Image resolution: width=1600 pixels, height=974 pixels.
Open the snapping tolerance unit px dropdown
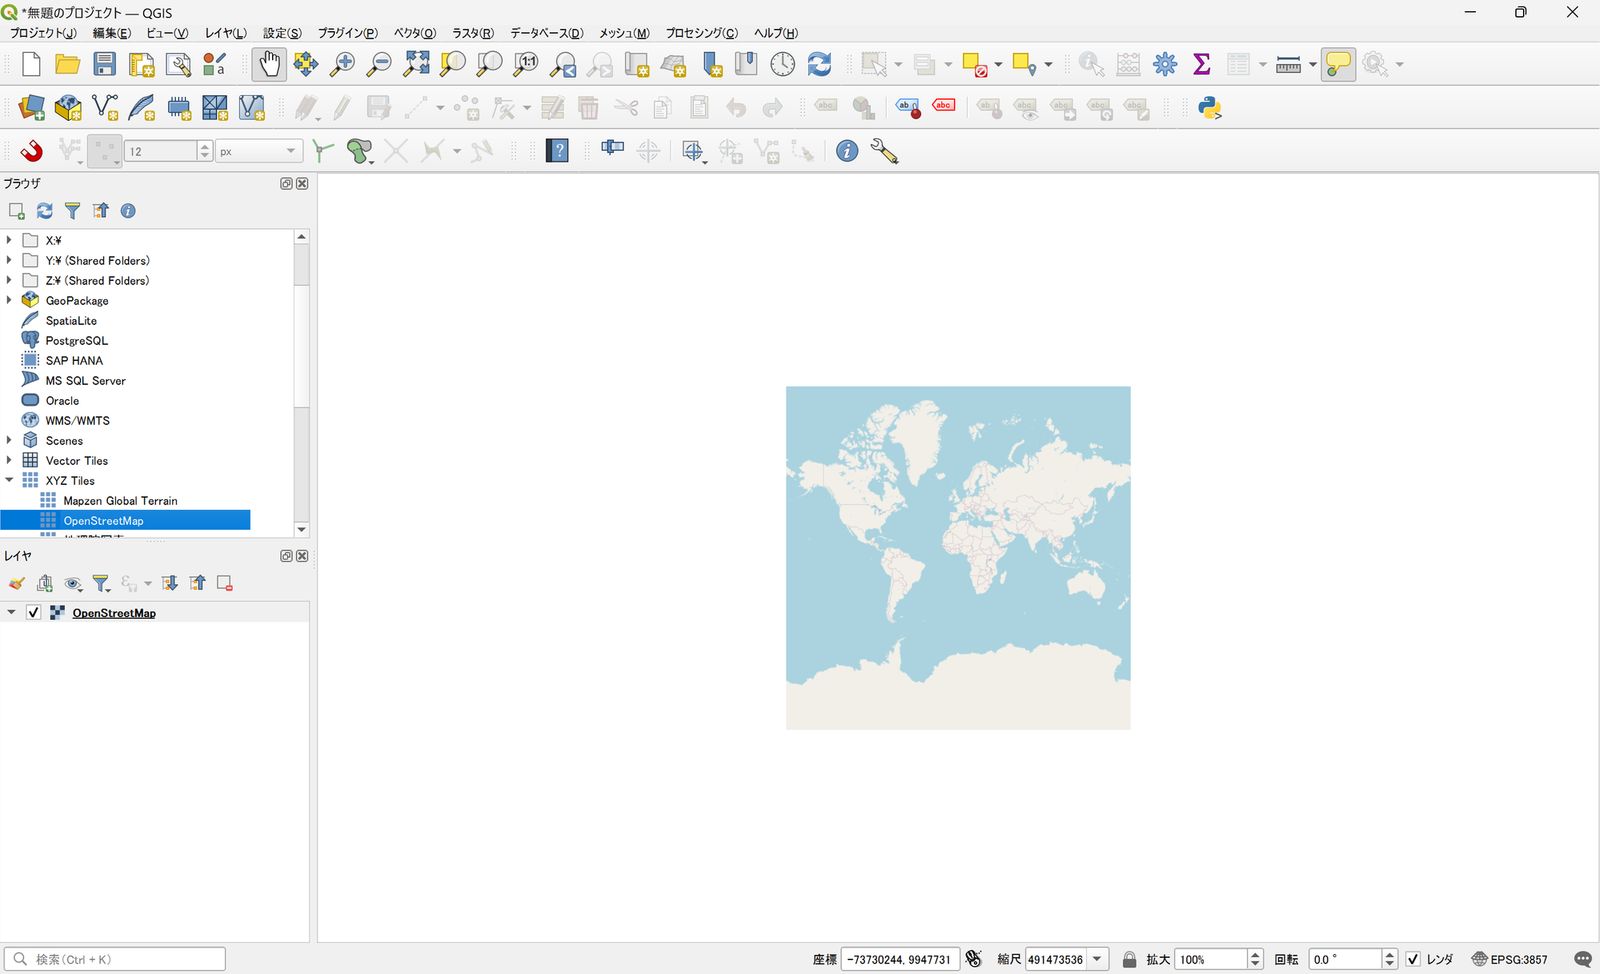coord(259,151)
